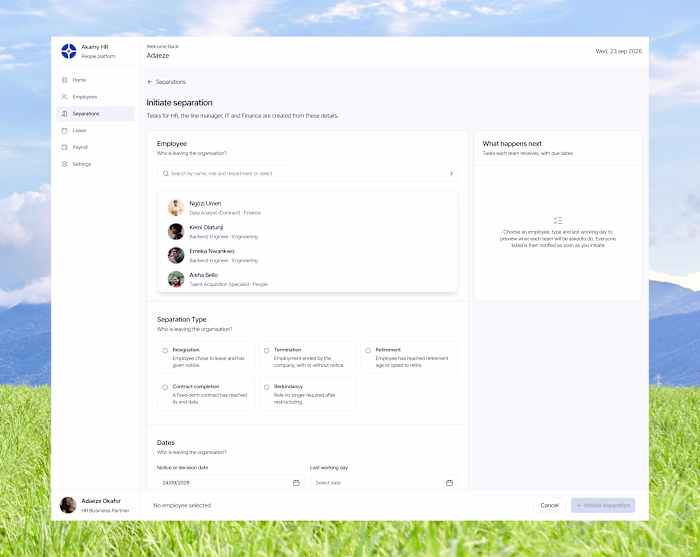Image resolution: width=700 pixels, height=557 pixels.
Task: Click the Separations book icon
Action: [x=64, y=114]
